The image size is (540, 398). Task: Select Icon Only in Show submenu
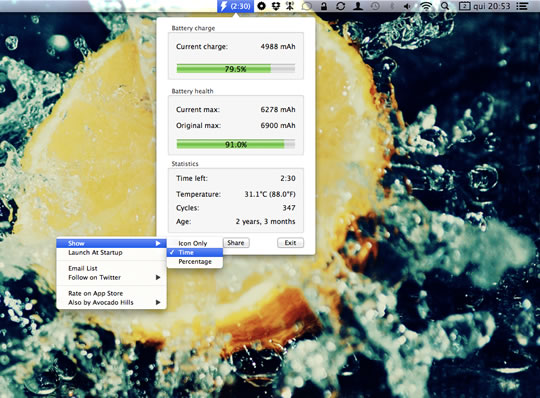(195, 243)
